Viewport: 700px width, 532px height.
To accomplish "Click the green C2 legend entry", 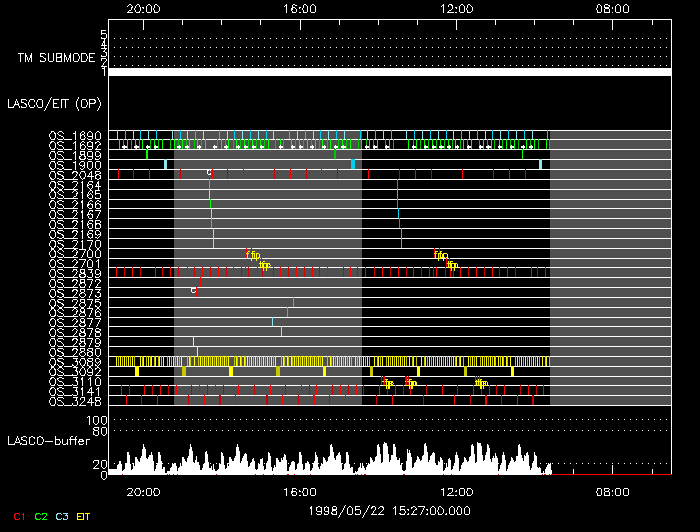I will coord(41,516).
